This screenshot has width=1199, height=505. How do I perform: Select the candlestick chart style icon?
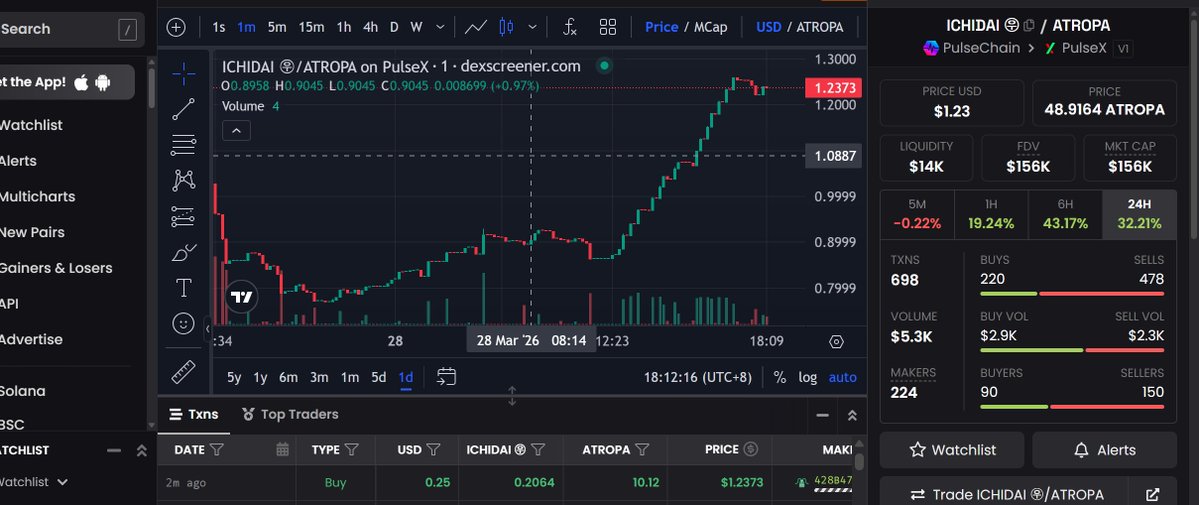coord(505,28)
